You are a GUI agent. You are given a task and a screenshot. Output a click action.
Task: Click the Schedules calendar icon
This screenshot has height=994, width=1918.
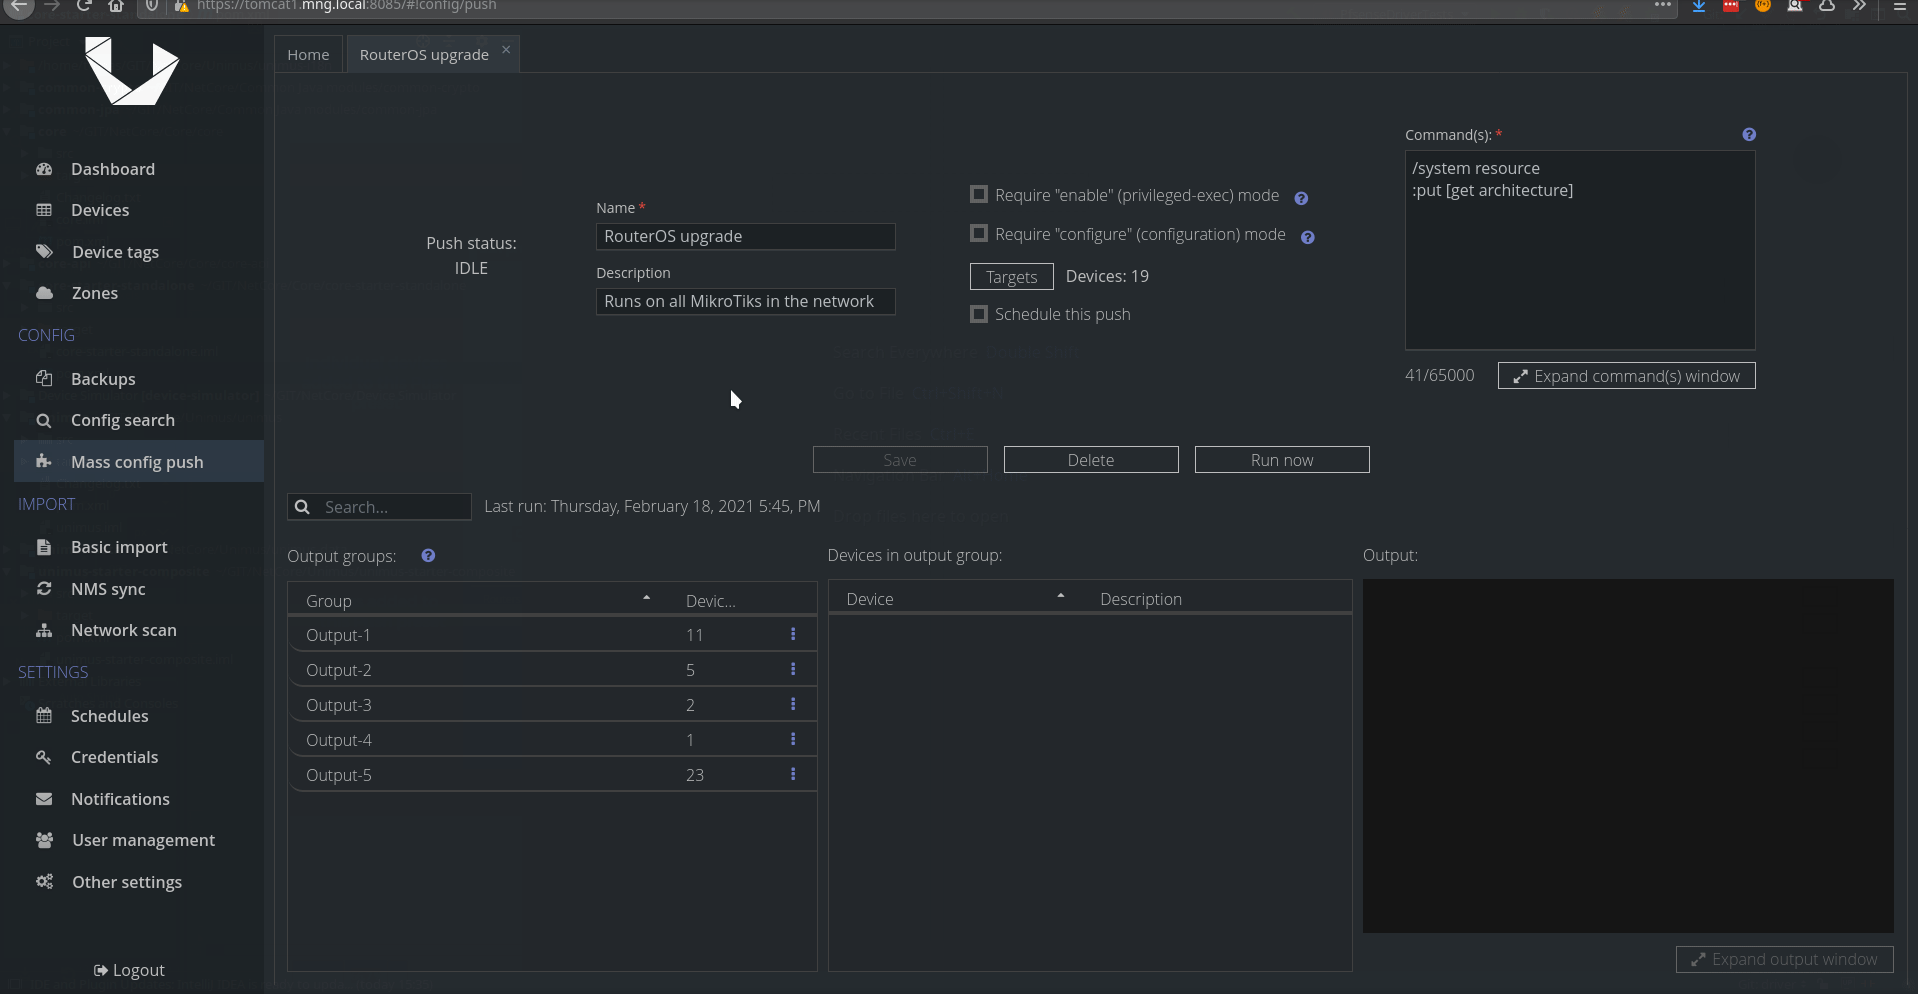pos(44,715)
